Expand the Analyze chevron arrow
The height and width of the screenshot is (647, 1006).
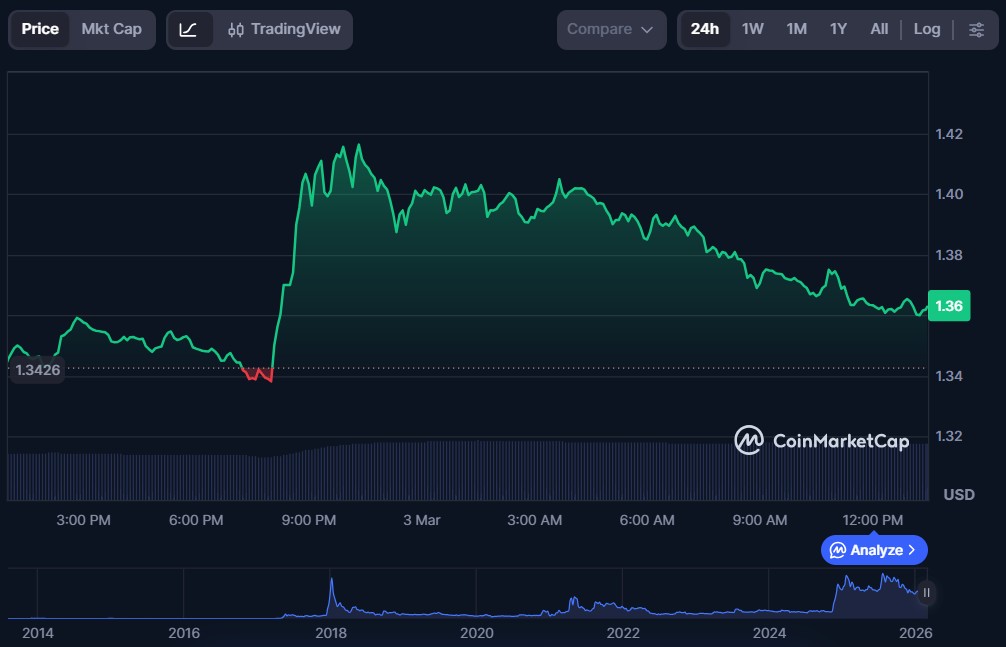[x=911, y=550]
